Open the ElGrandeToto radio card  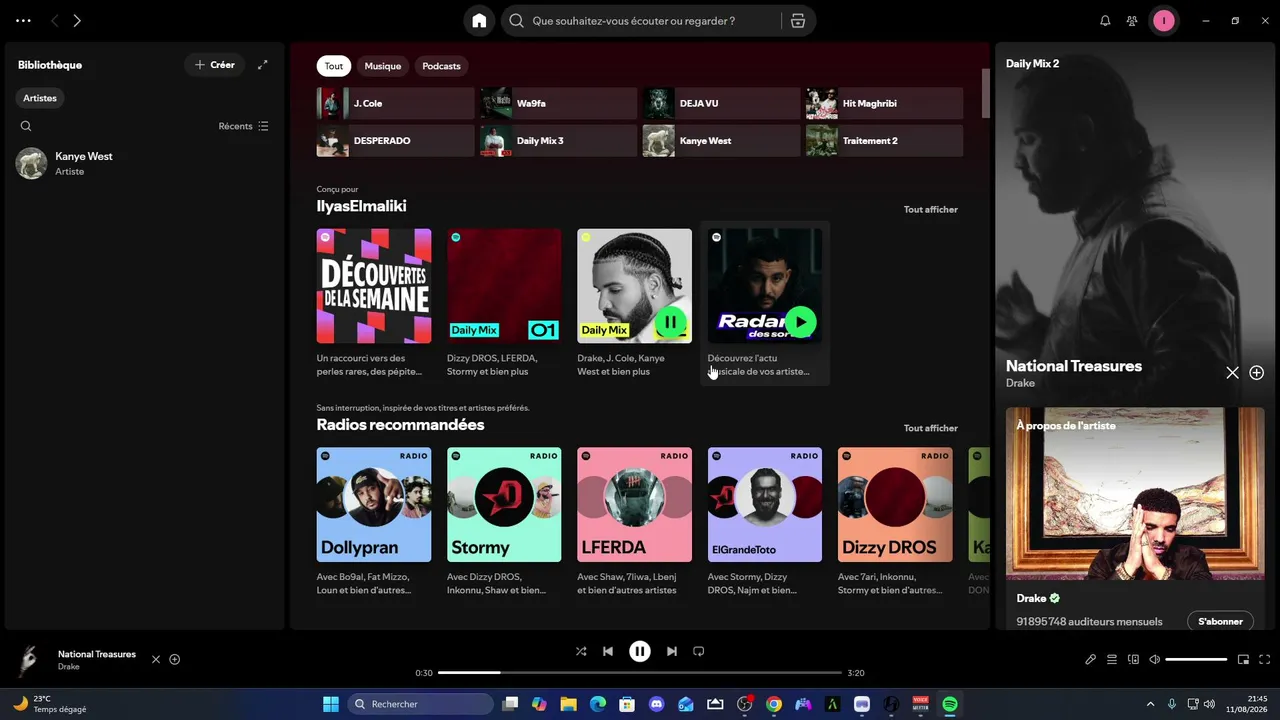(x=765, y=522)
